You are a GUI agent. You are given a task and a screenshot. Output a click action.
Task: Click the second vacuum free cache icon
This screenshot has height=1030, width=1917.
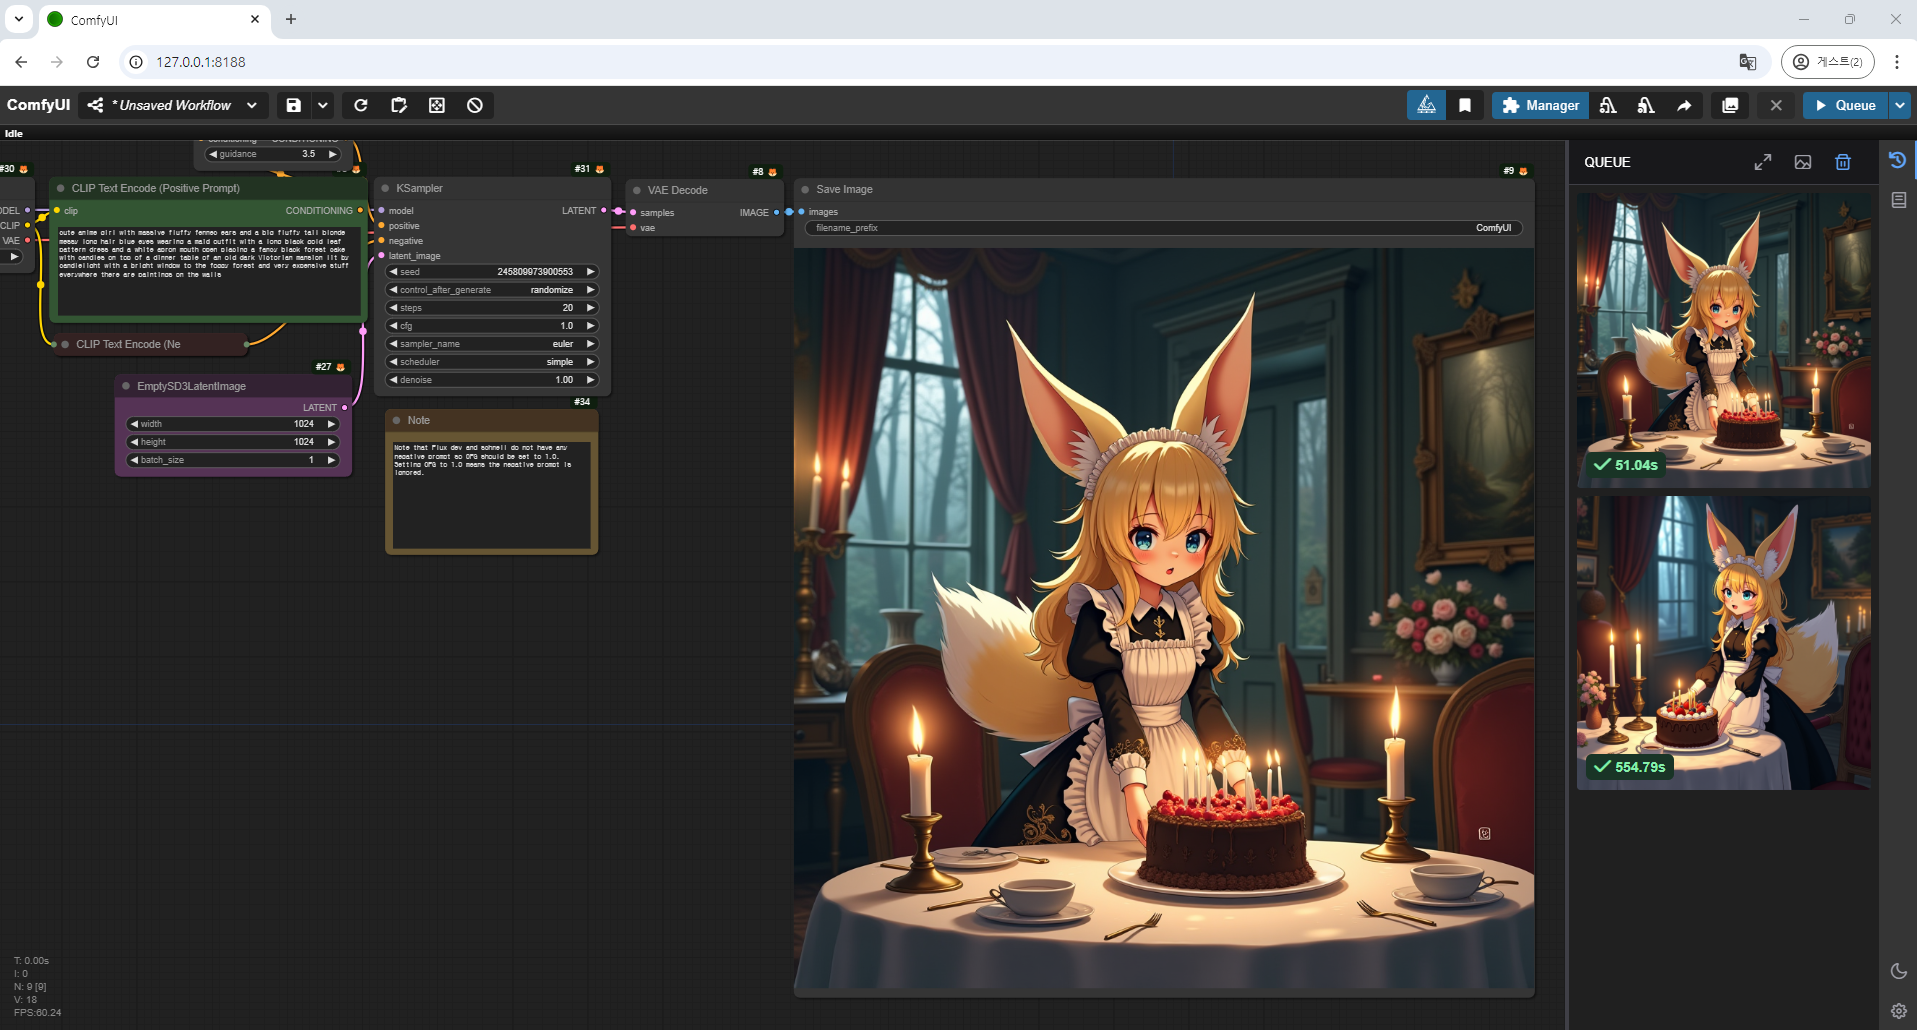click(1646, 105)
